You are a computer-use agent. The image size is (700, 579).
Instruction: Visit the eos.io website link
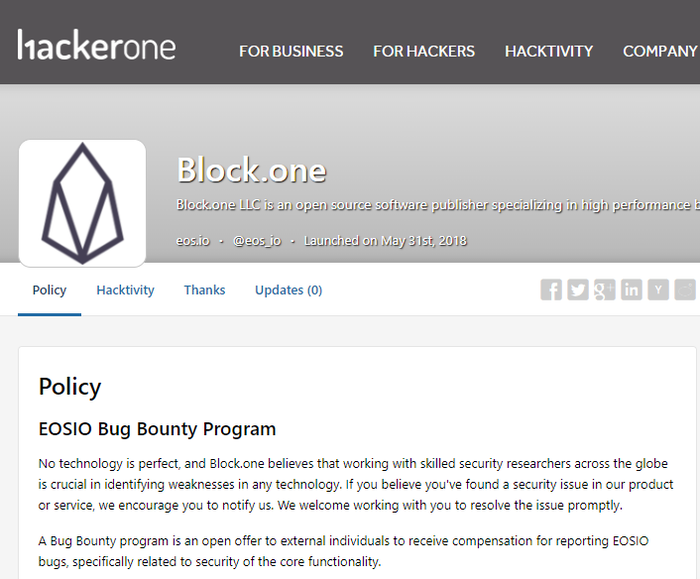click(x=193, y=241)
